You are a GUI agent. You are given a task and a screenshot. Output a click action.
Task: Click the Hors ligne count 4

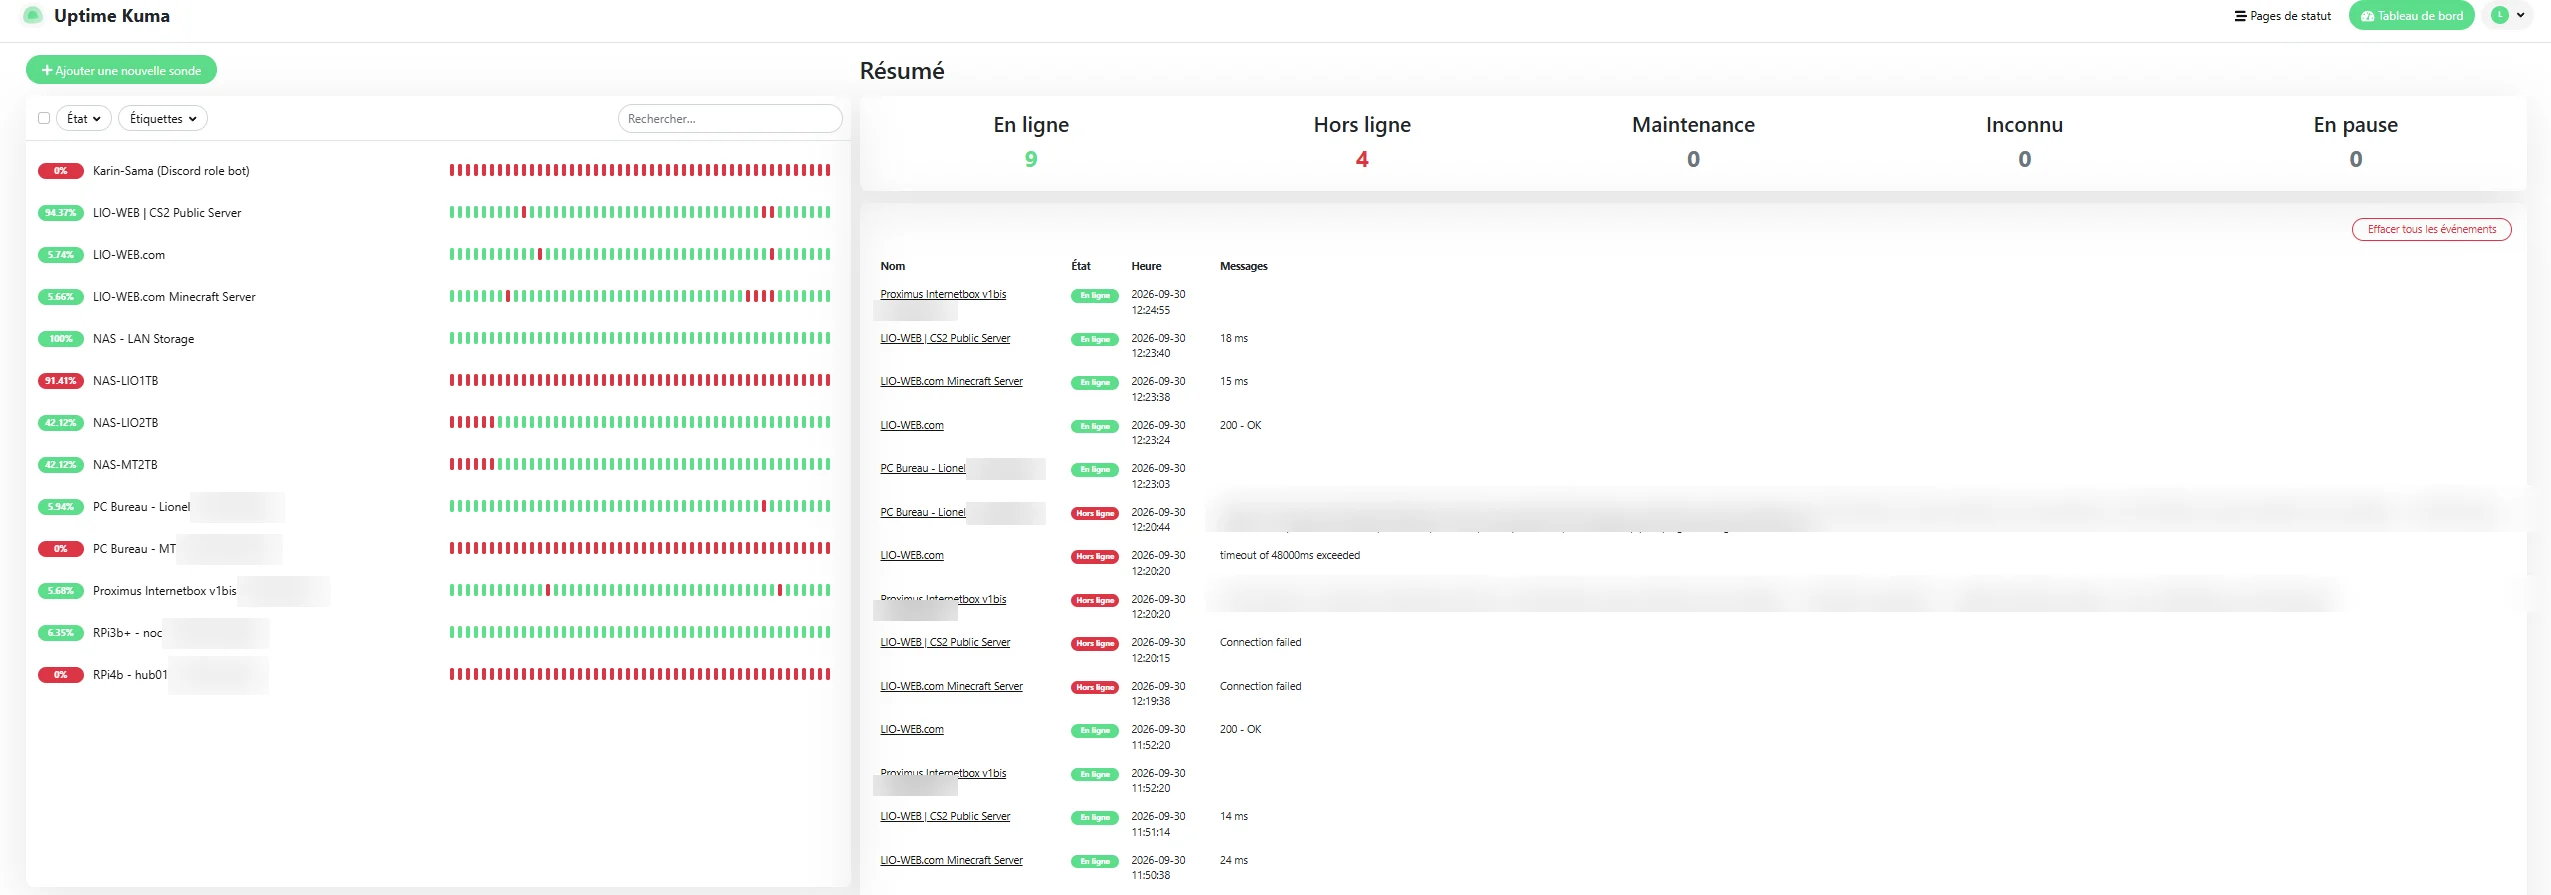click(1362, 160)
